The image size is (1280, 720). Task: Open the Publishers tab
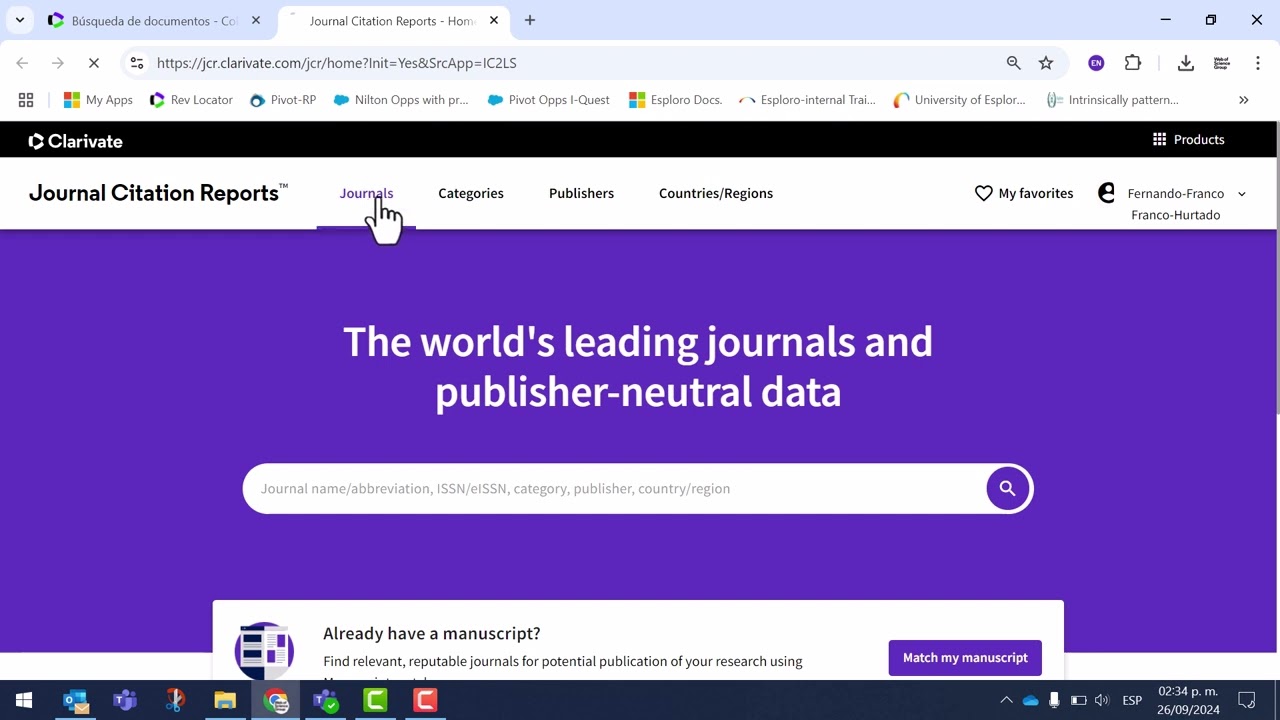(581, 194)
